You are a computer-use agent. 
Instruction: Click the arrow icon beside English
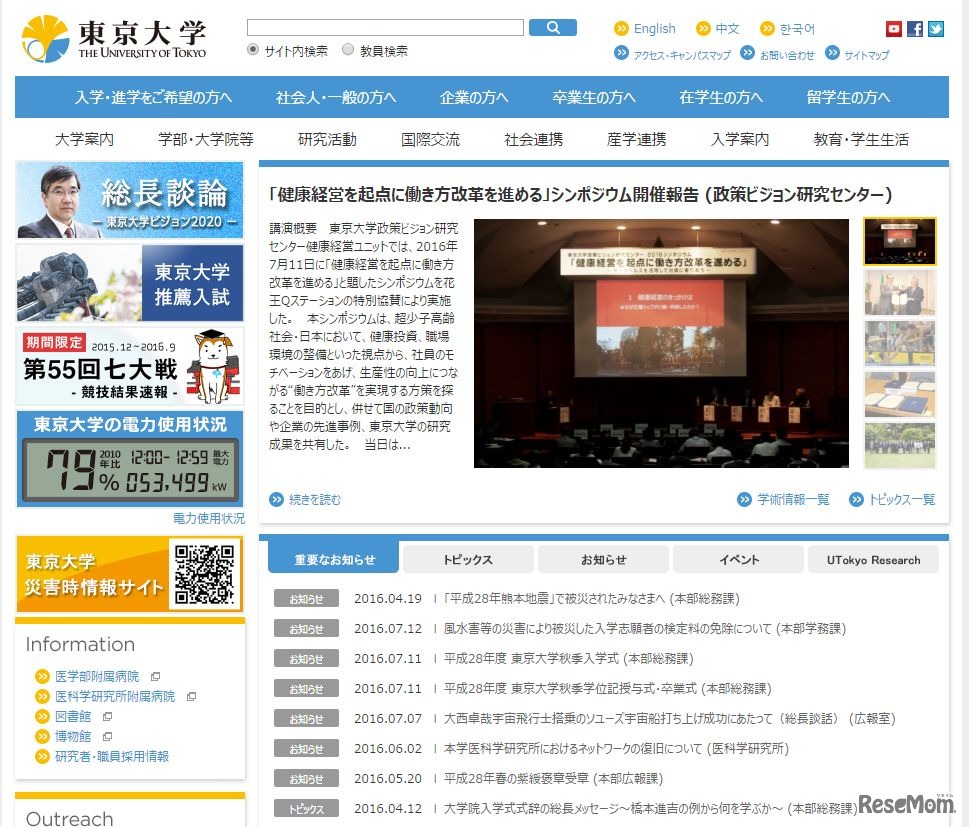click(621, 28)
